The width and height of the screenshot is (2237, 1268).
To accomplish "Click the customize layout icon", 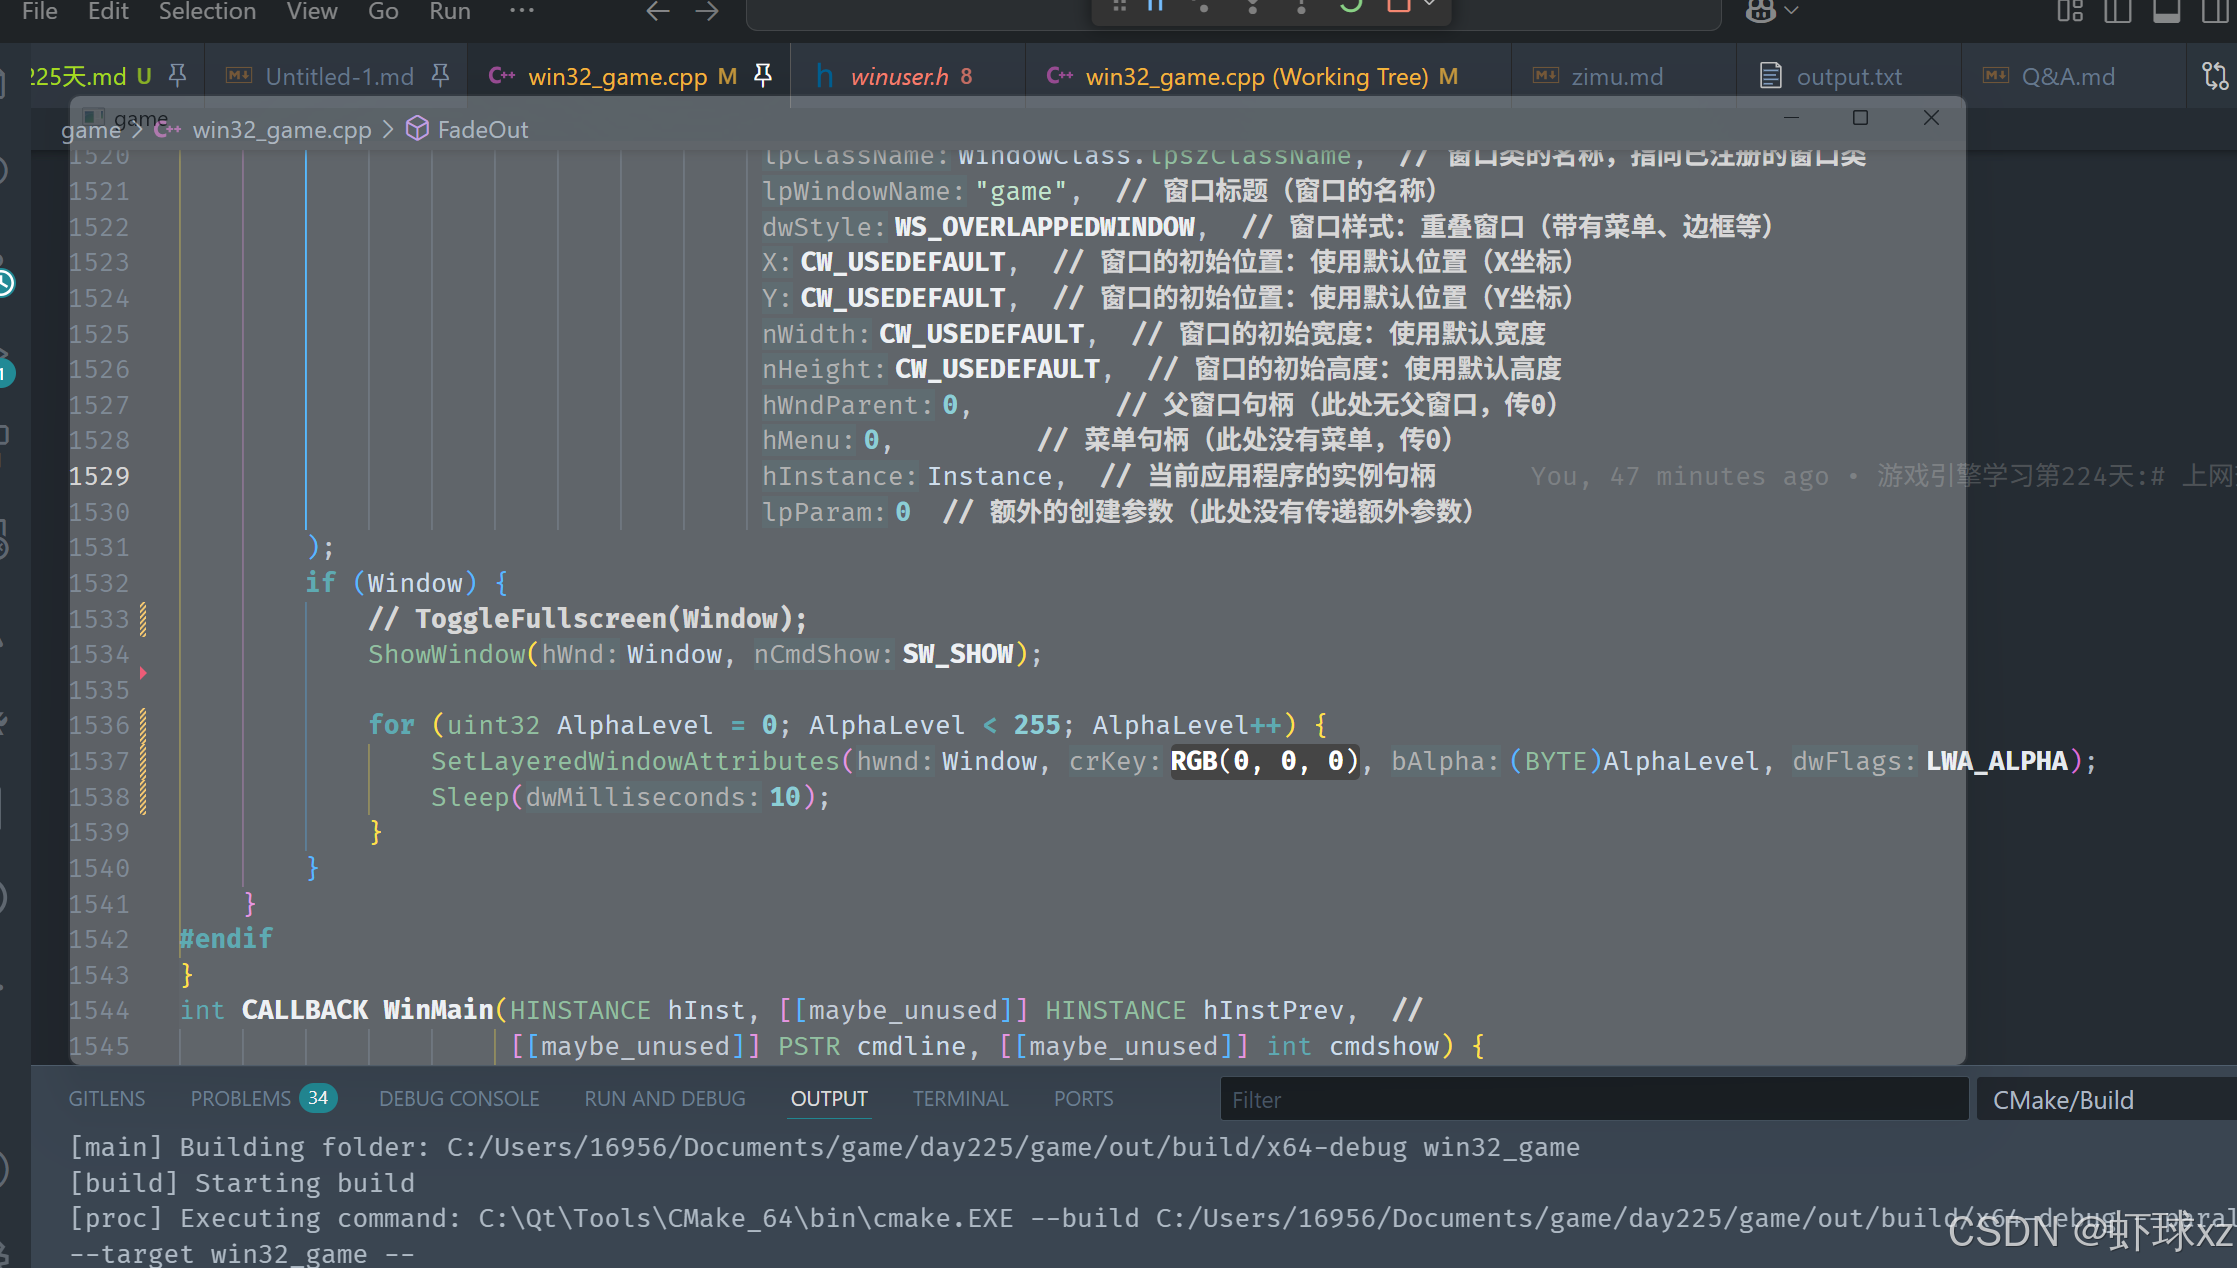I will tap(2070, 11).
